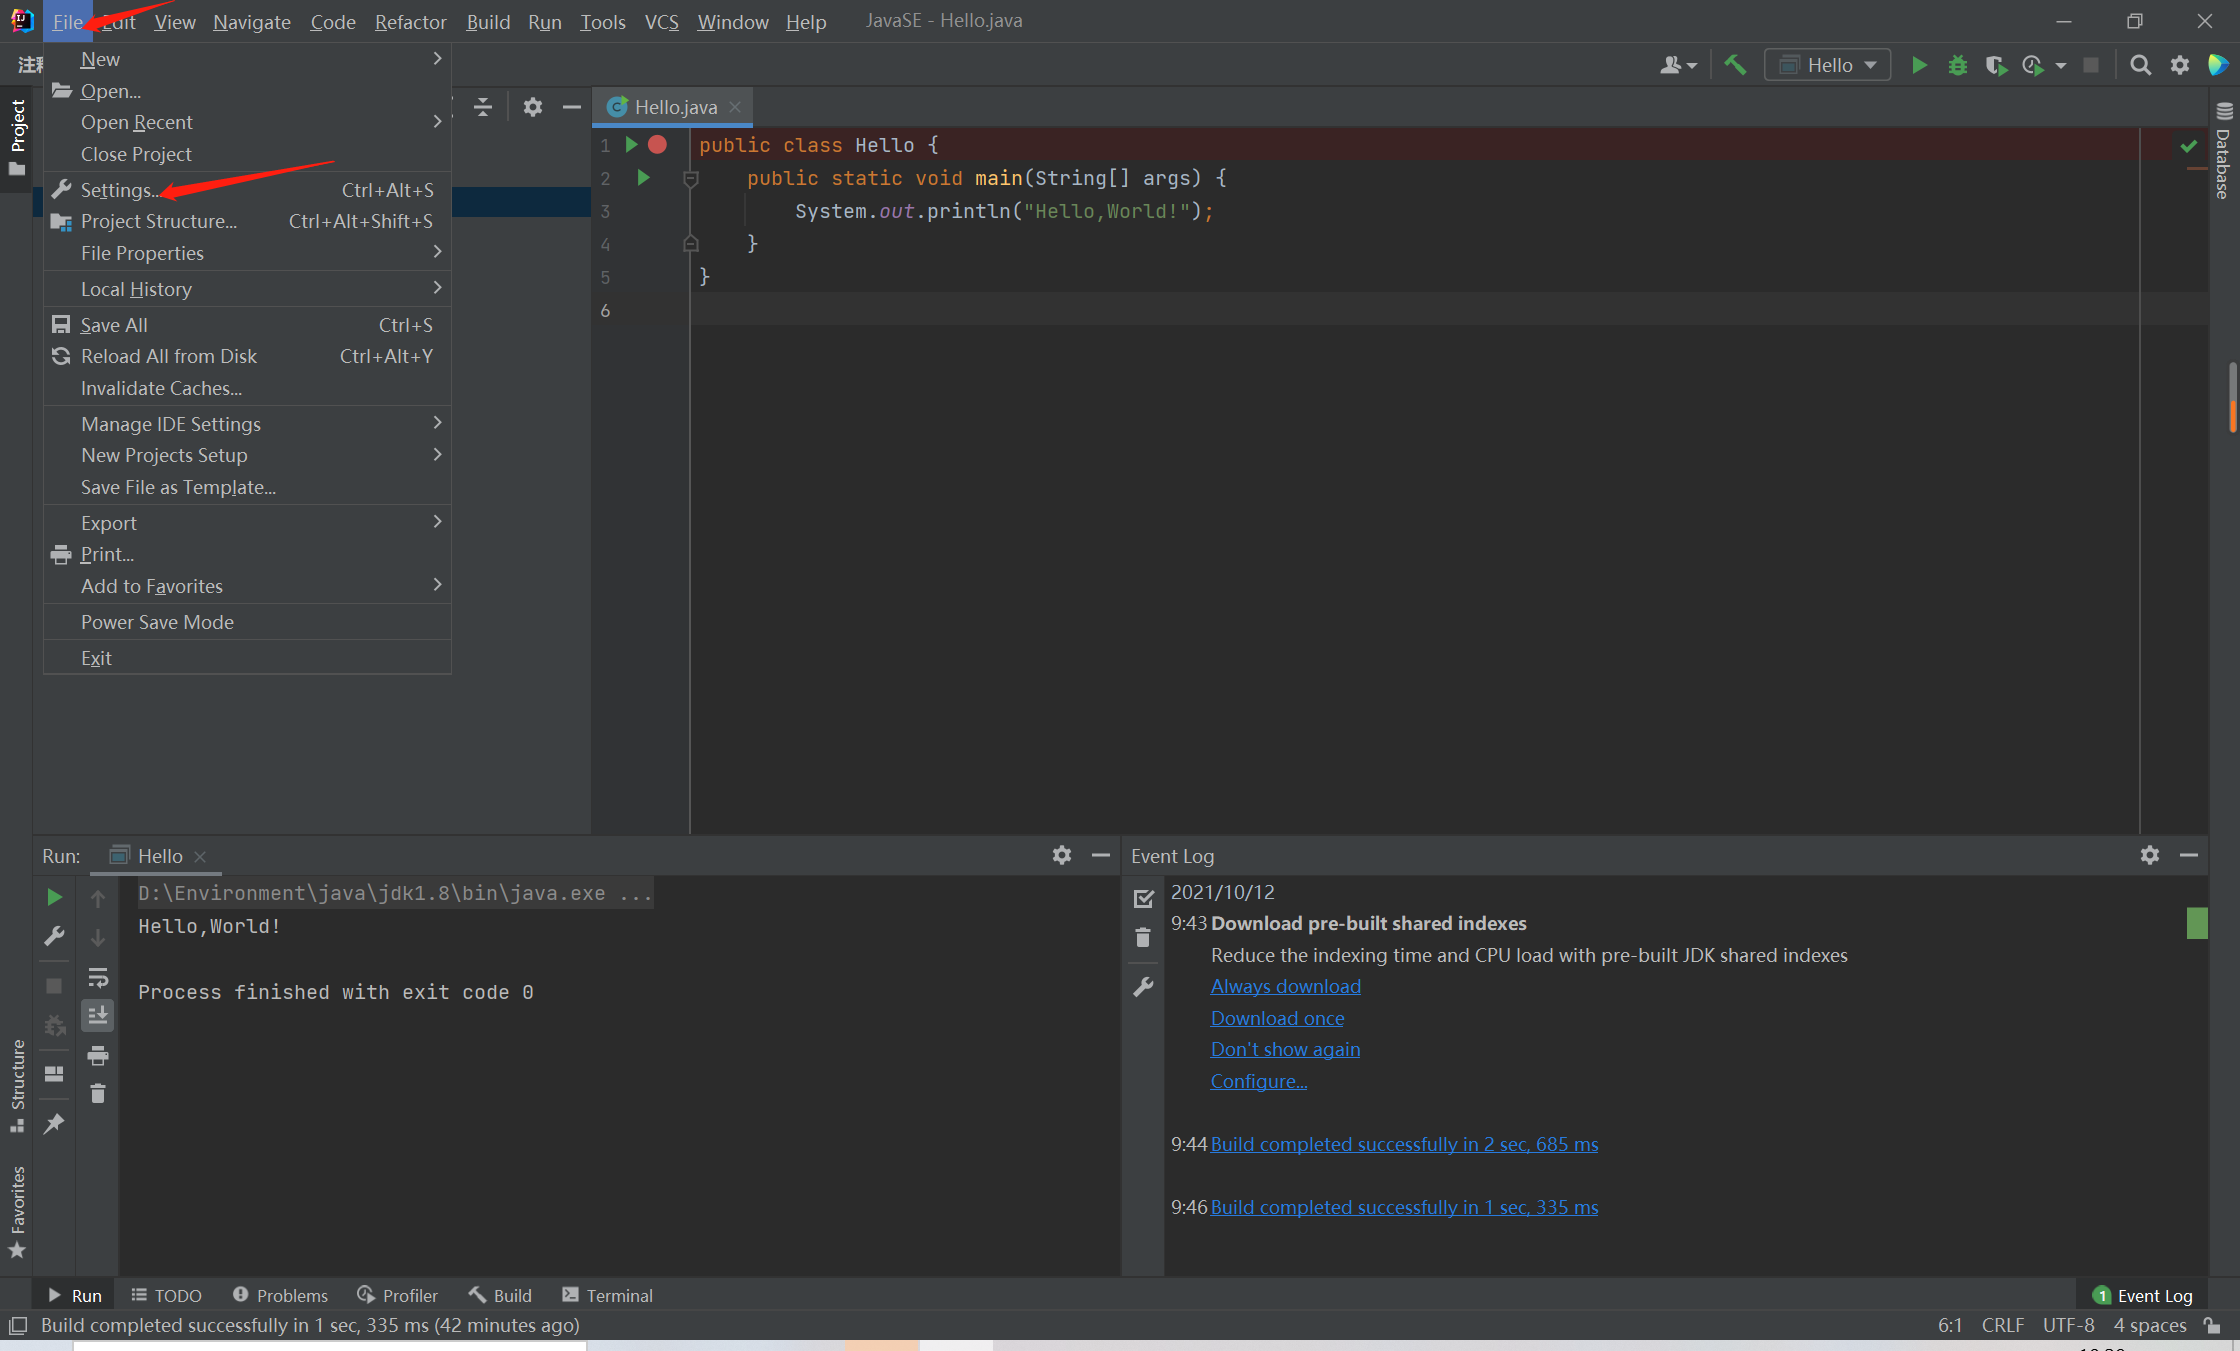Click the Run with Coverage icon
Screen dimensions: 2240x1351
click(1995, 65)
